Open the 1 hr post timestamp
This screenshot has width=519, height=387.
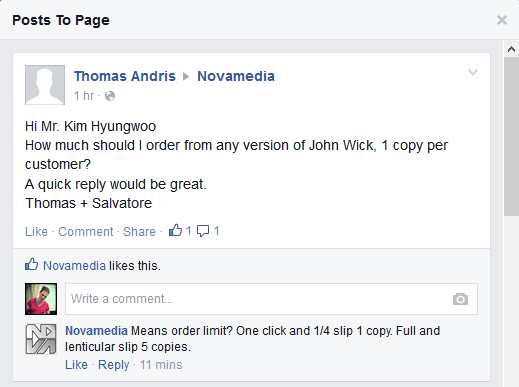[x=84, y=96]
